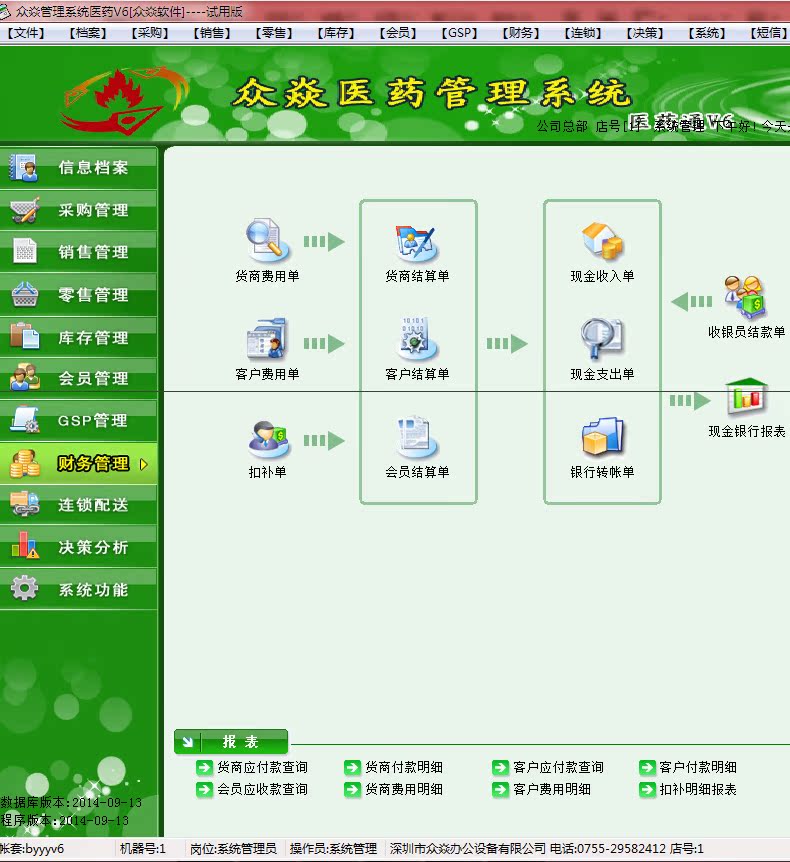The image size is (790, 862).
Task: Click the 采购管理 shopping cart icon
Action: pyautogui.click(x=25, y=209)
